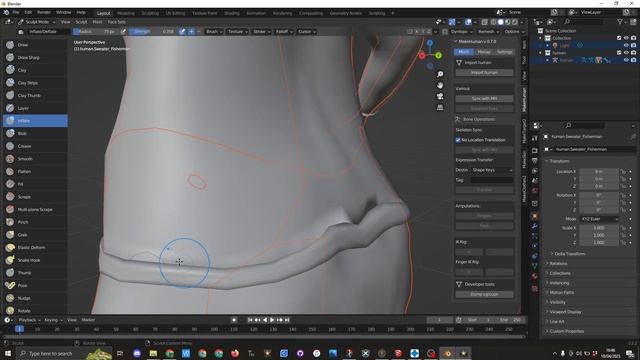Click the viewport zoom magnifier icon
640x360 pixels.
(440, 74)
